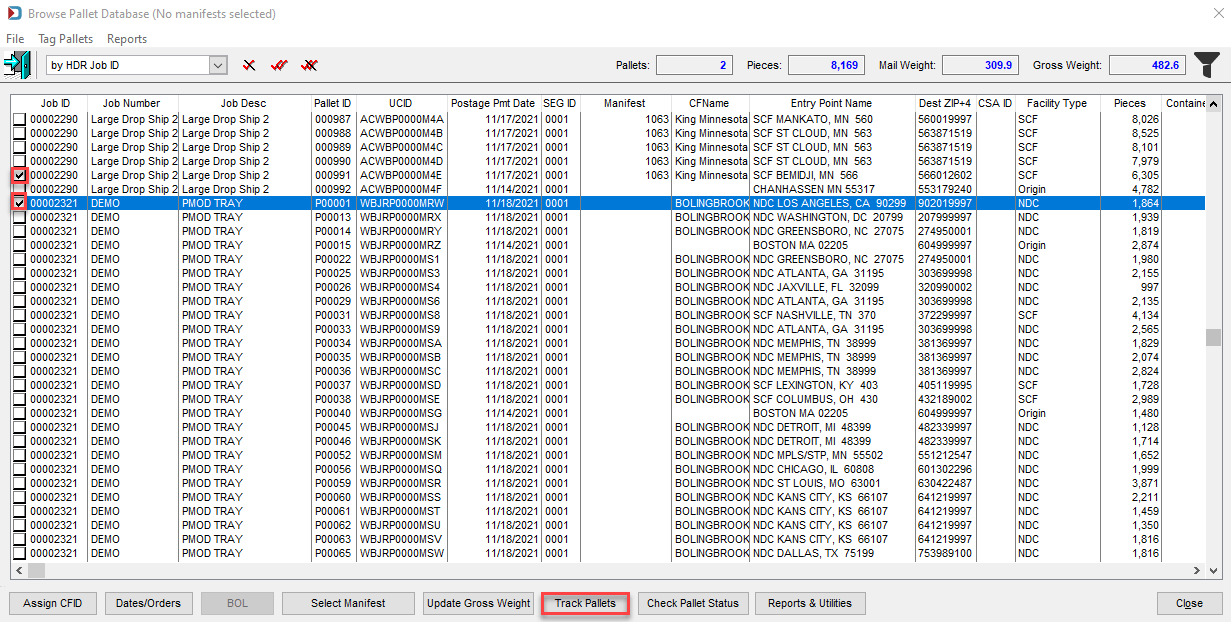
Task: Click the 'SCF COLUMBUS, OH 430' cell
Action: [832, 399]
